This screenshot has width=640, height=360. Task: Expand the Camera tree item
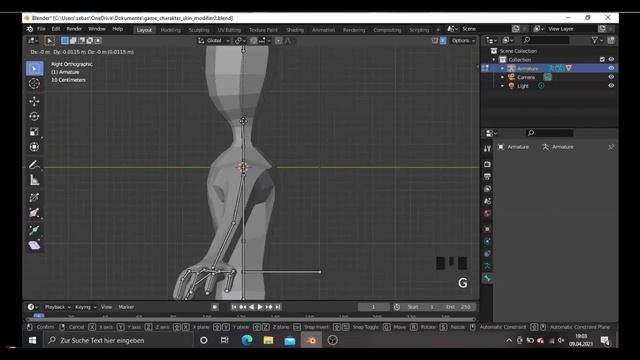point(502,77)
